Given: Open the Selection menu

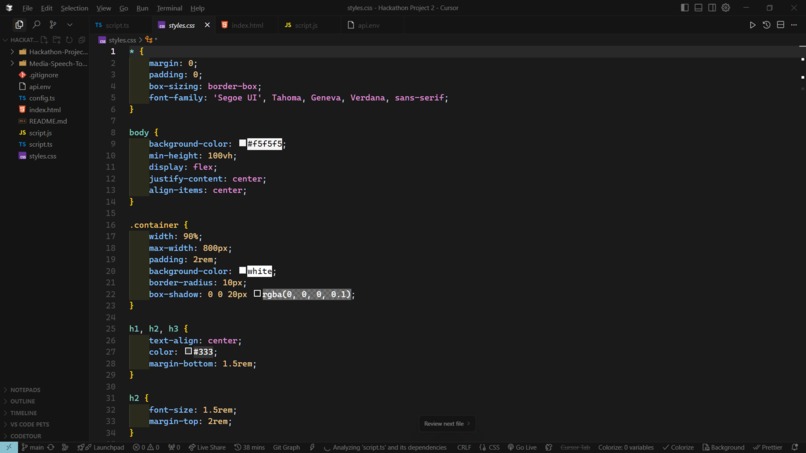Looking at the screenshot, I should [x=74, y=8].
